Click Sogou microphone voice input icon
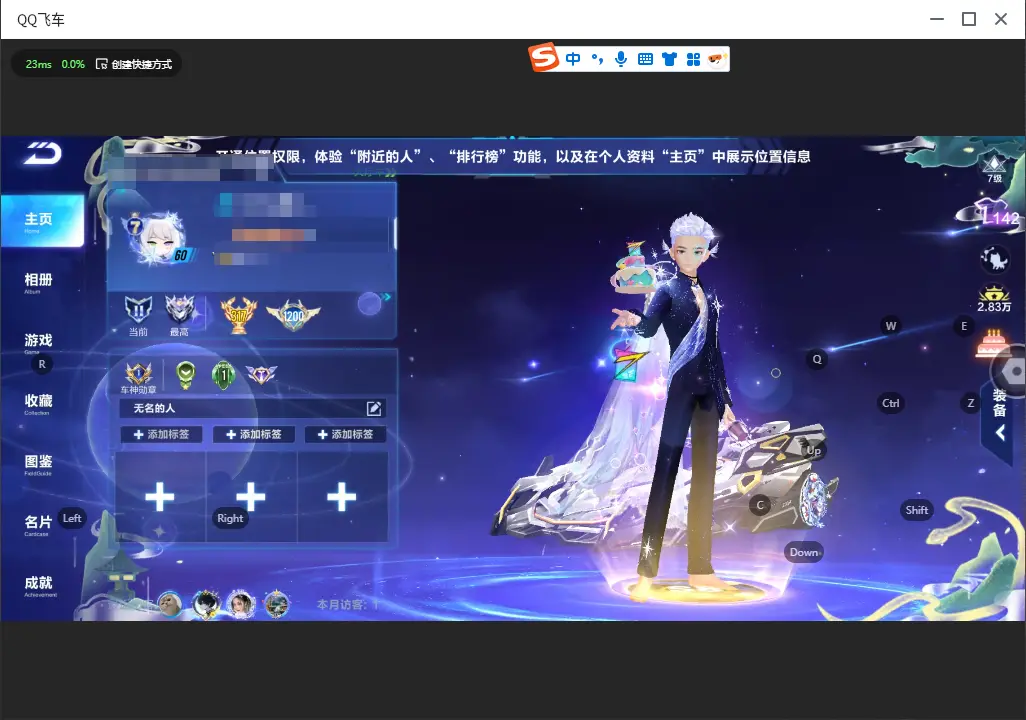The width and height of the screenshot is (1026, 720). 621,59
